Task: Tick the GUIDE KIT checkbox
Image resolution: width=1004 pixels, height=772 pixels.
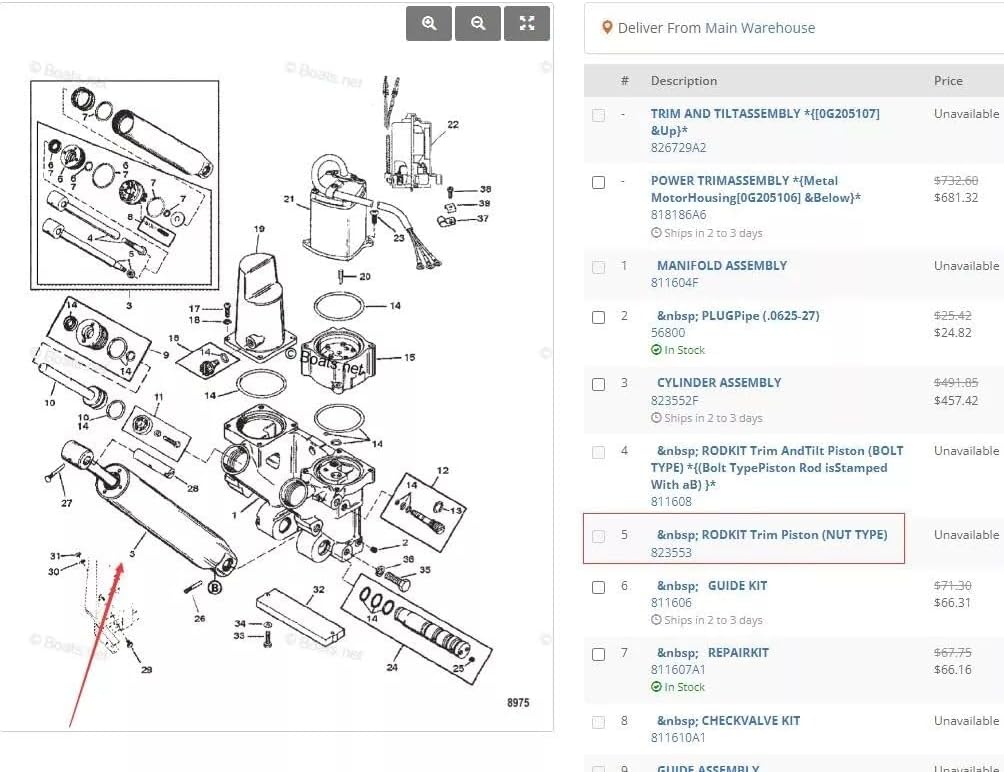Action: click(599, 588)
